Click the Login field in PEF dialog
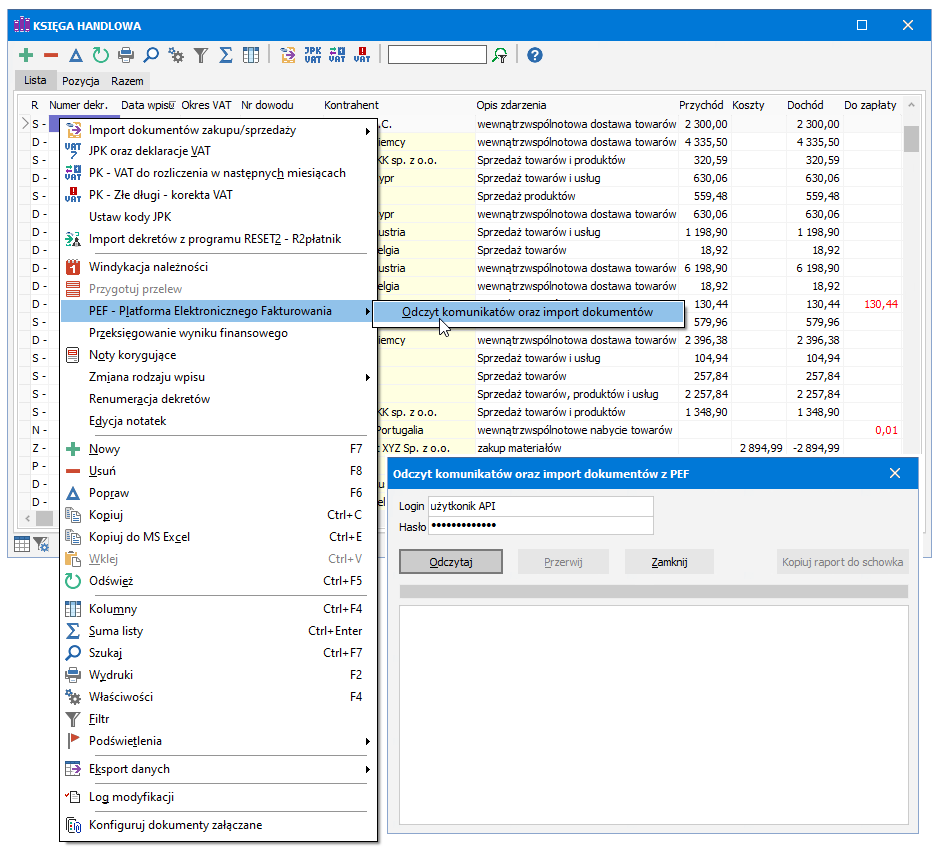 pos(541,507)
